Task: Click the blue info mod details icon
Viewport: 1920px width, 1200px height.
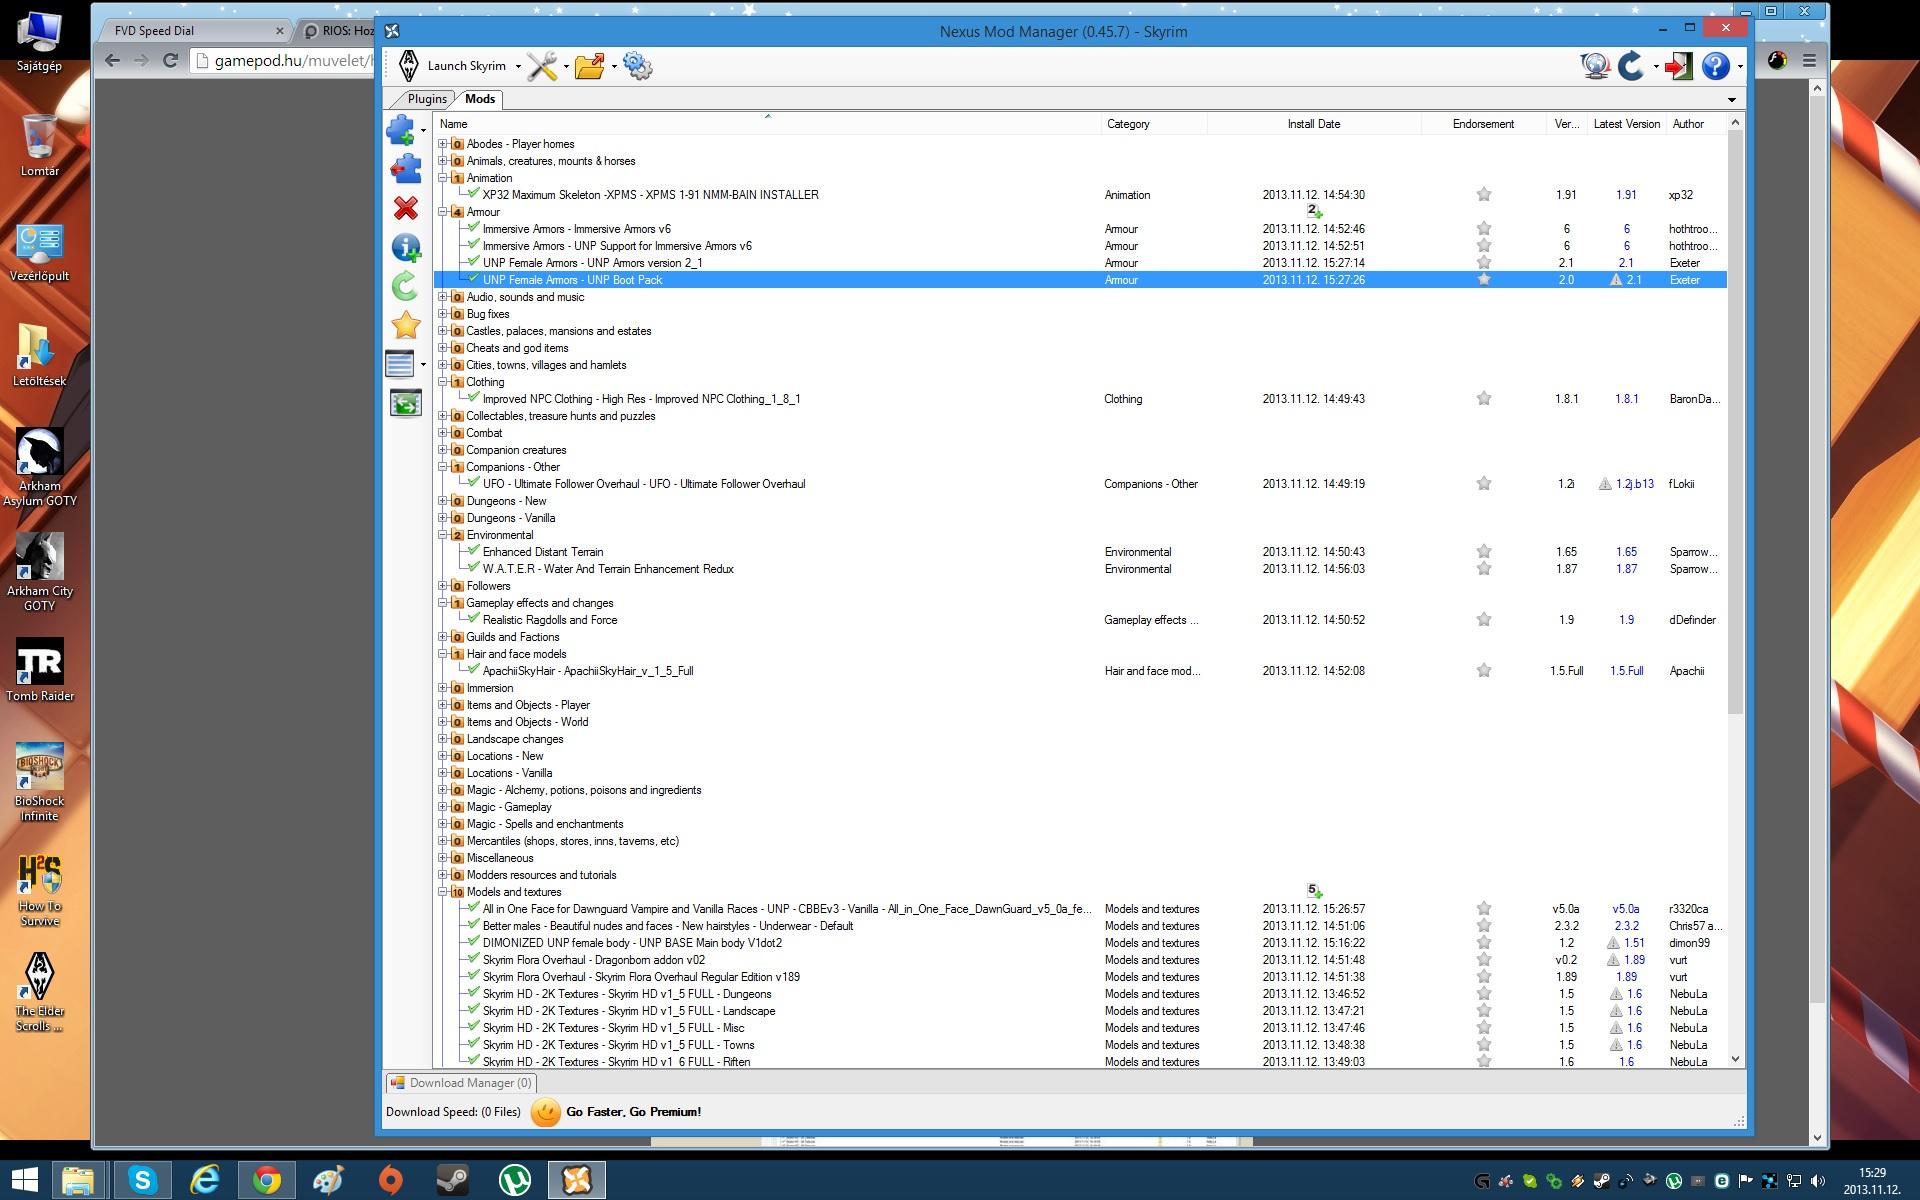Action: coord(405,247)
